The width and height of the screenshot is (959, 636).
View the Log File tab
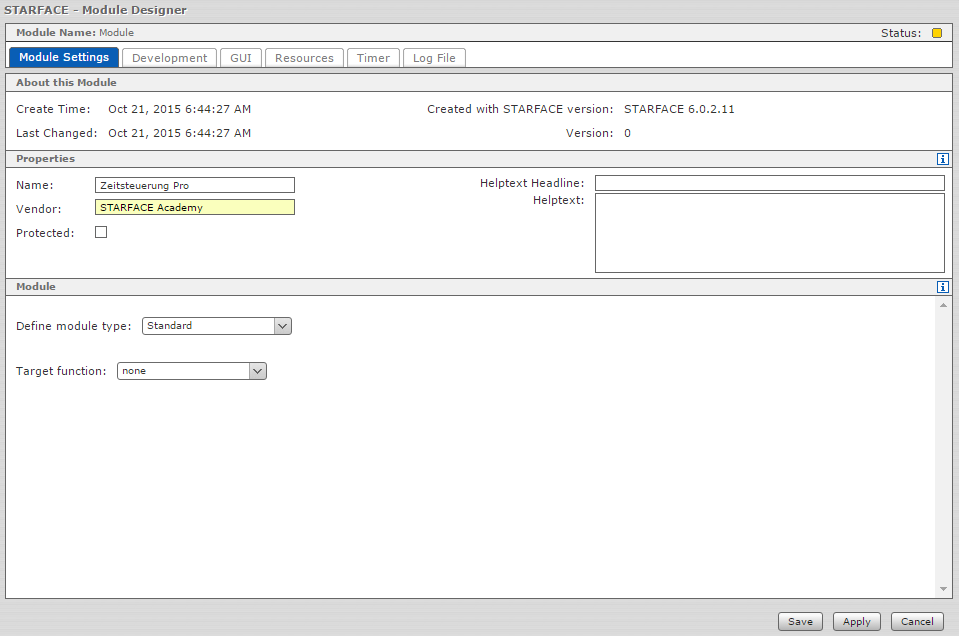click(x=434, y=58)
